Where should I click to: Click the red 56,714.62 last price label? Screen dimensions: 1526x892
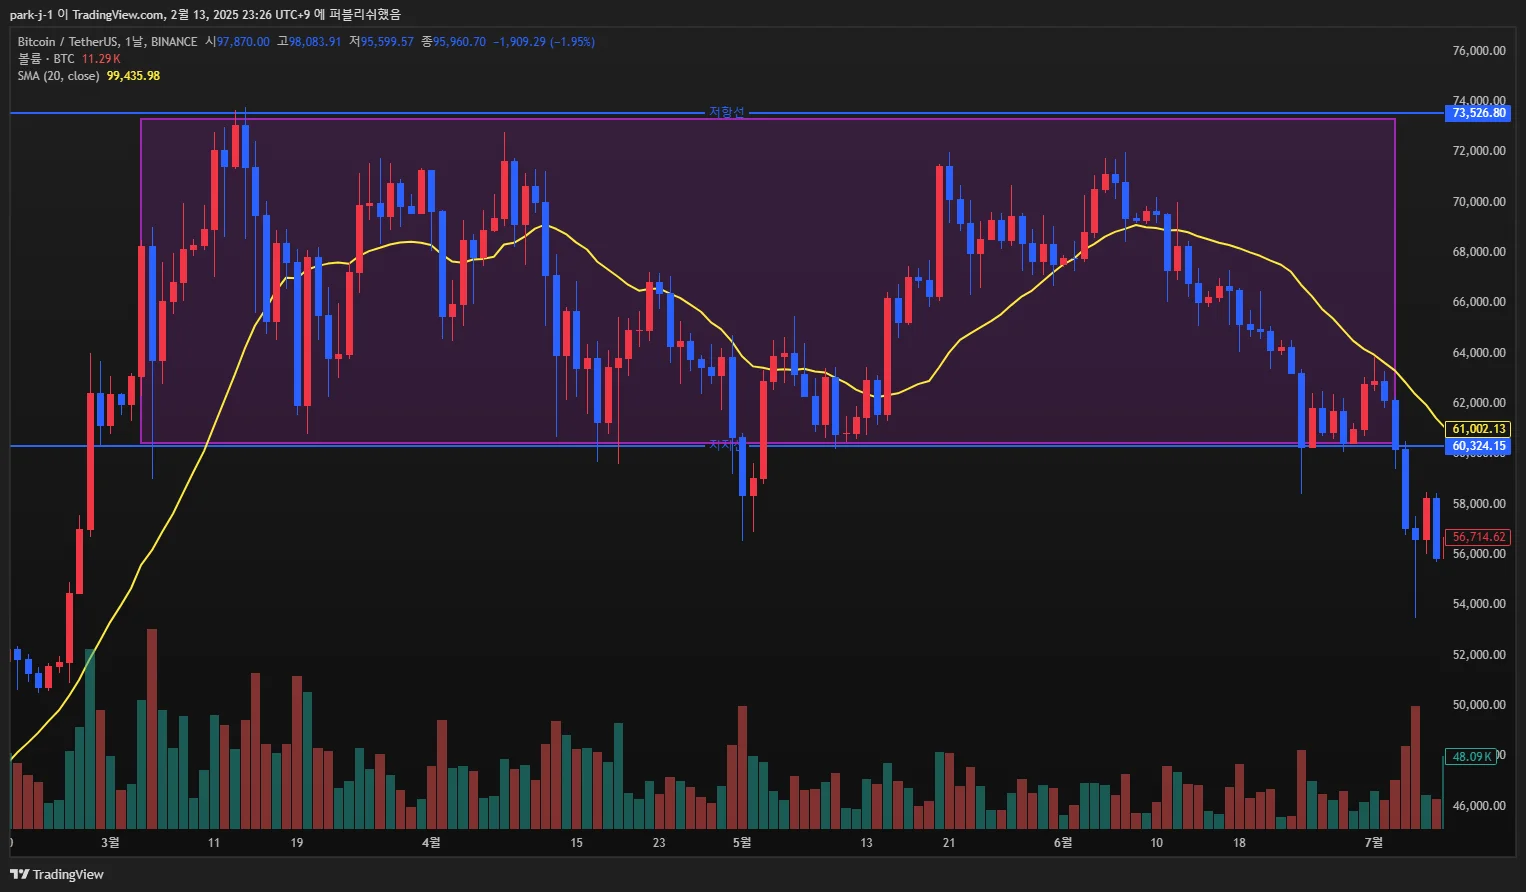(1478, 537)
